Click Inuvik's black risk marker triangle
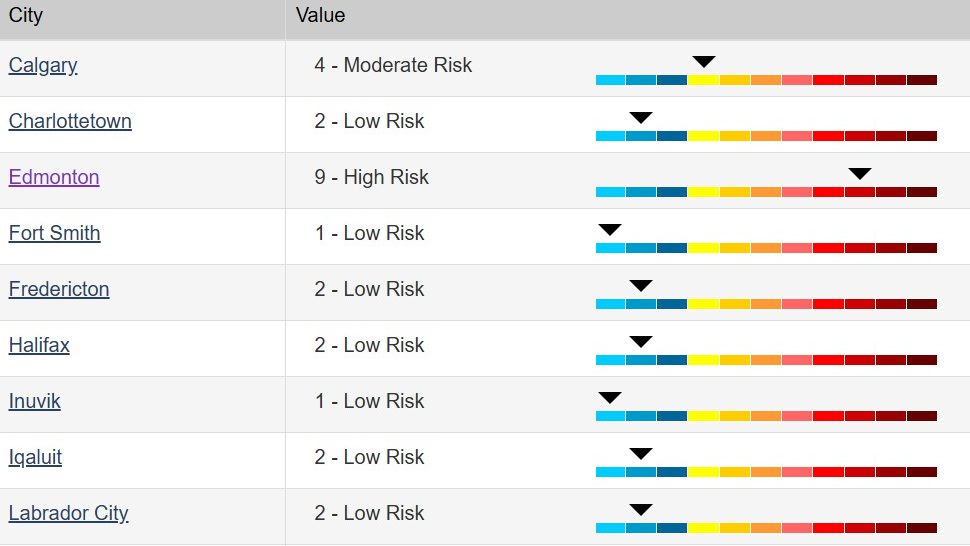The width and height of the screenshot is (970, 546). point(610,398)
